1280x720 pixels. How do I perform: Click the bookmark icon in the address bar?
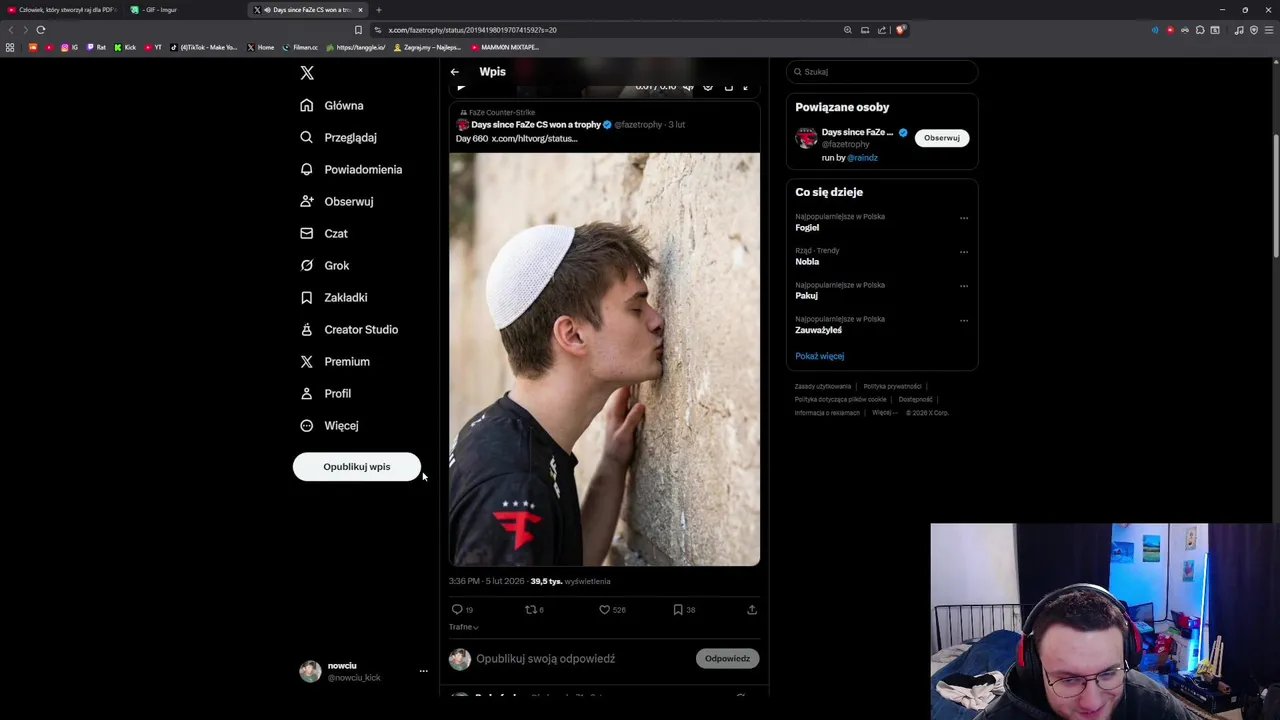(x=358, y=30)
